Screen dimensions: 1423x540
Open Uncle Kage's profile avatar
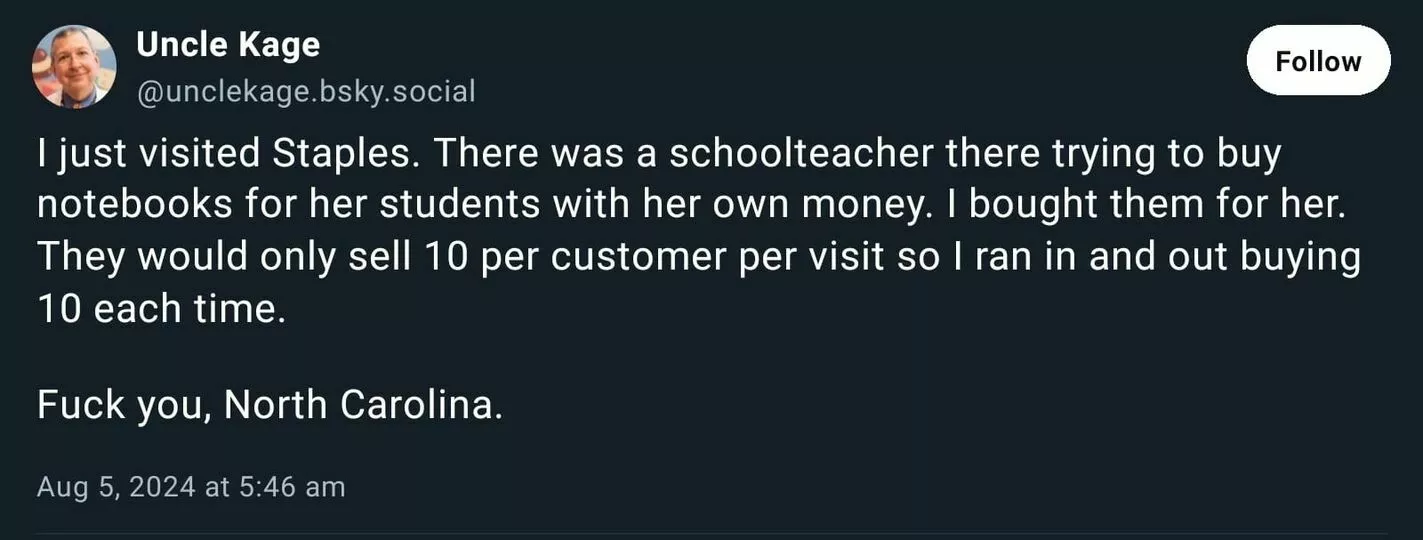tap(74, 67)
